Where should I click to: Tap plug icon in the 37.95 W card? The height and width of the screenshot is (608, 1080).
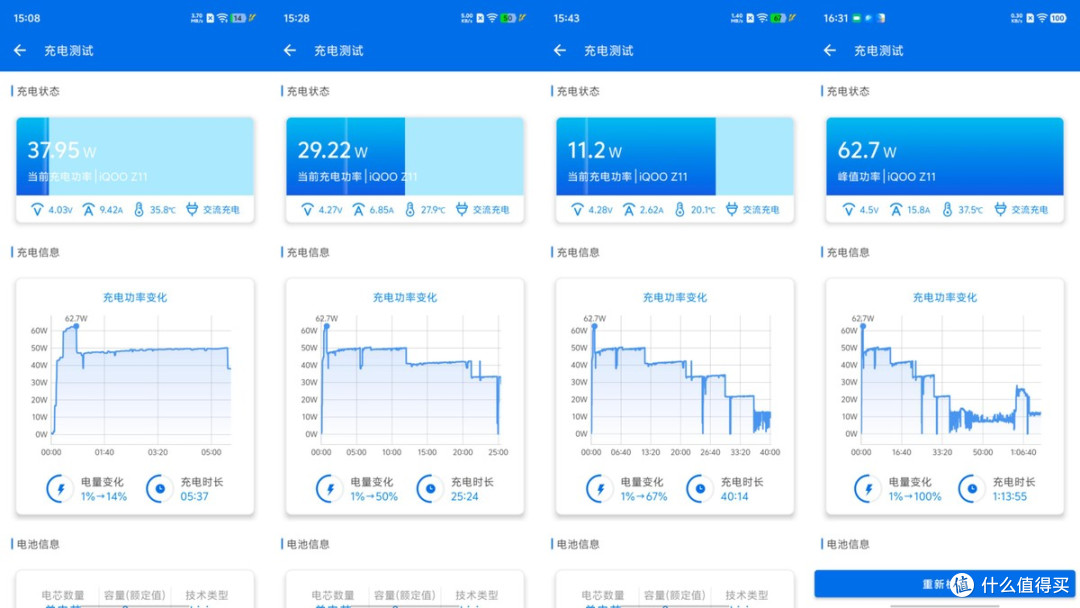tap(192, 209)
